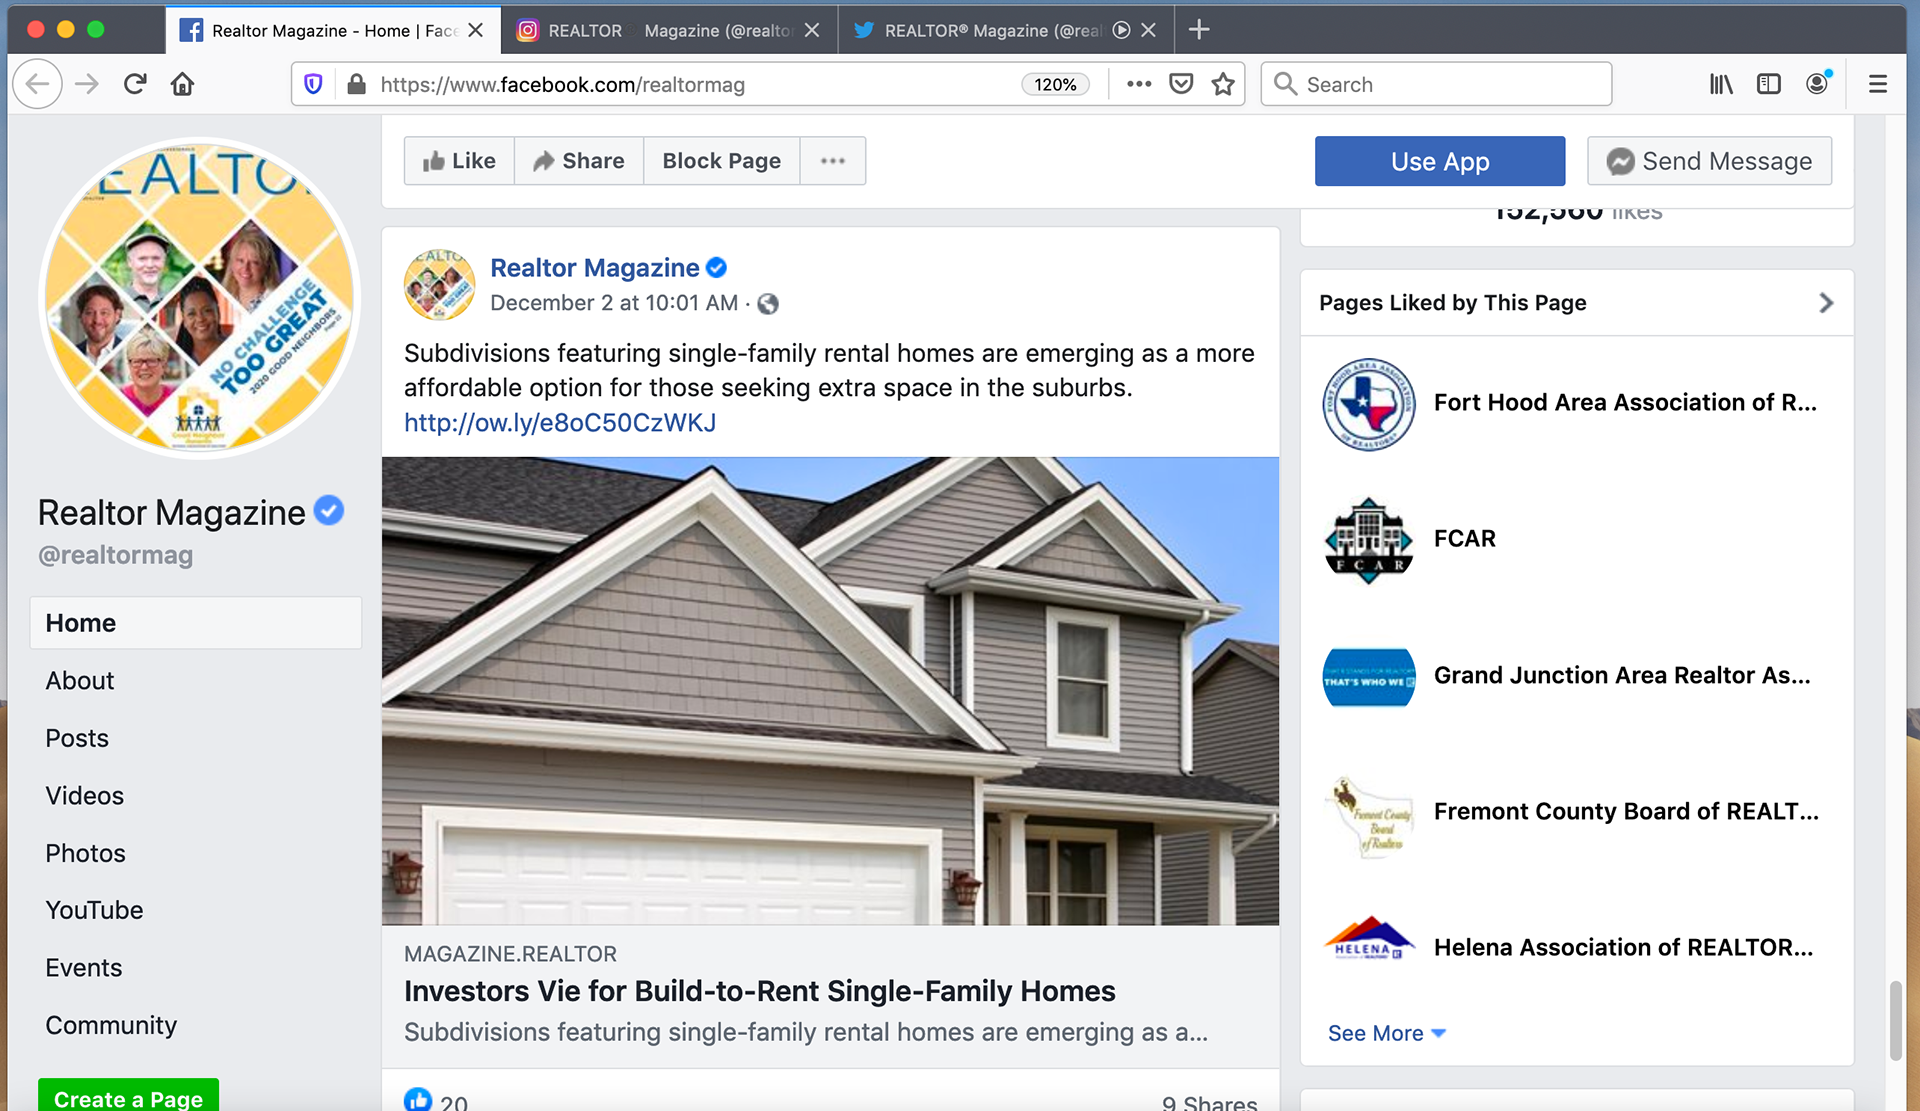1920x1111 pixels.
Task: Reset the 120% zoom level indicator
Action: 1055,84
